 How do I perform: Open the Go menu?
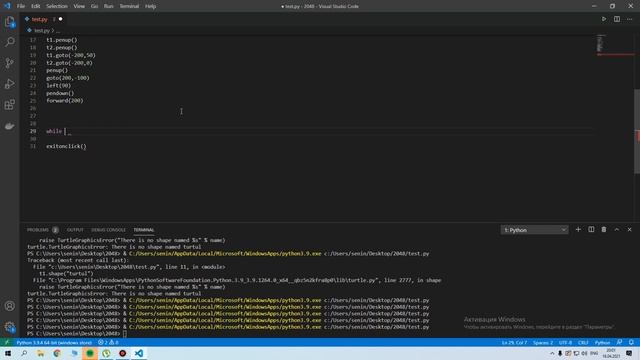pos(94,6)
